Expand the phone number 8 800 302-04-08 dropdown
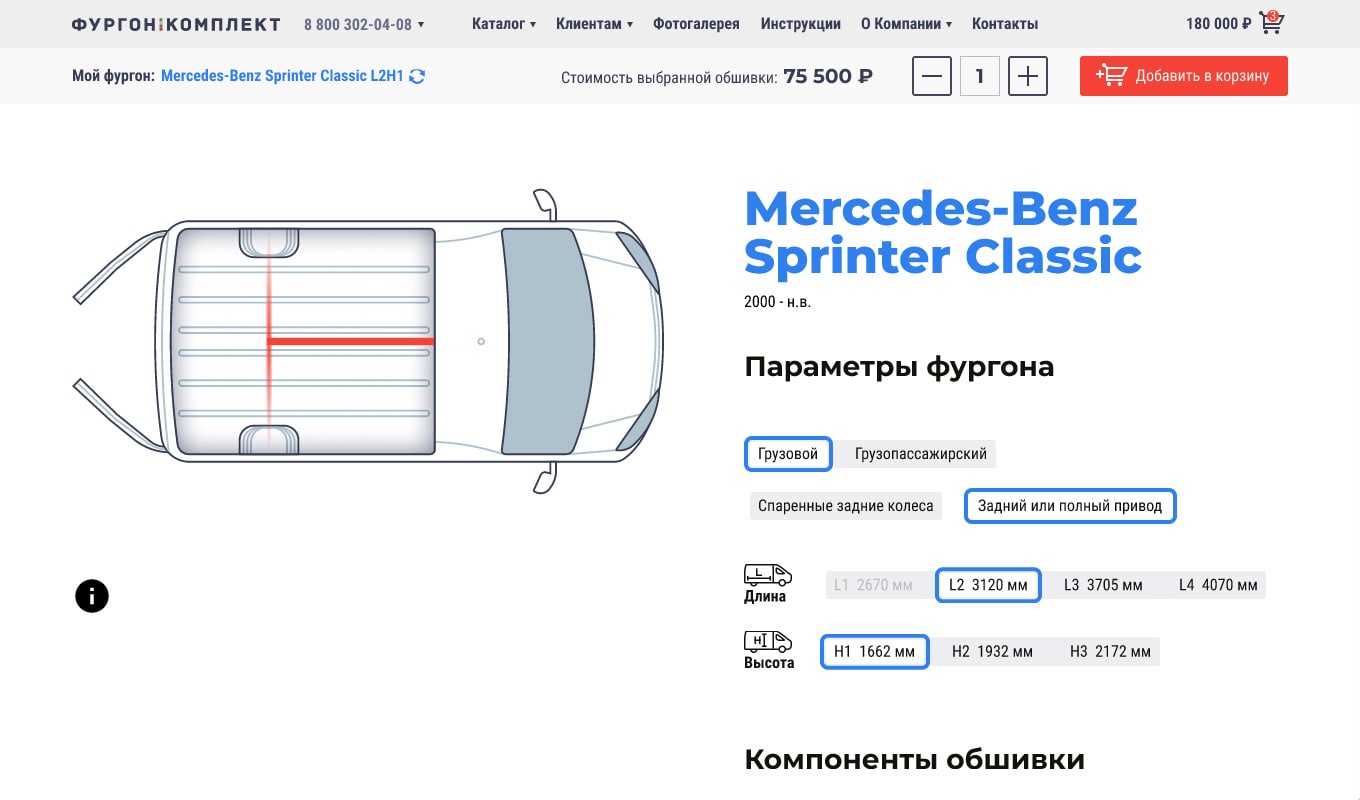The image size is (1360, 800). point(364,24)
